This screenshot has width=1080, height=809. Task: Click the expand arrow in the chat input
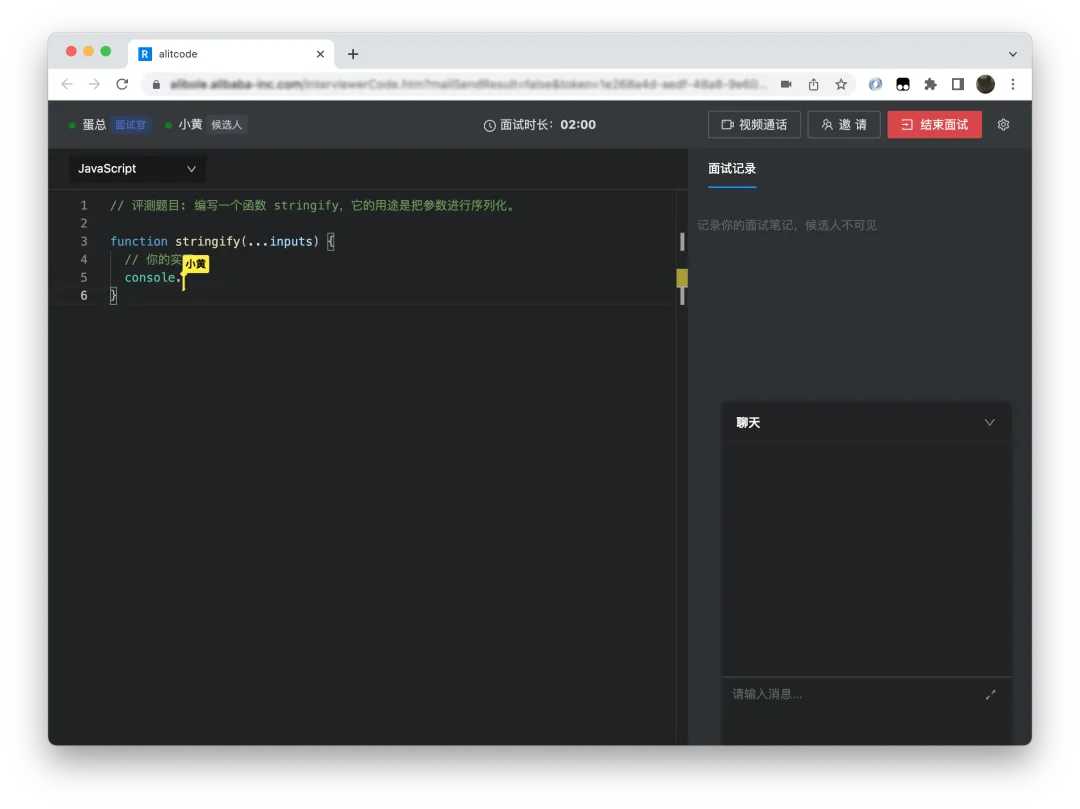click(991, 693)
